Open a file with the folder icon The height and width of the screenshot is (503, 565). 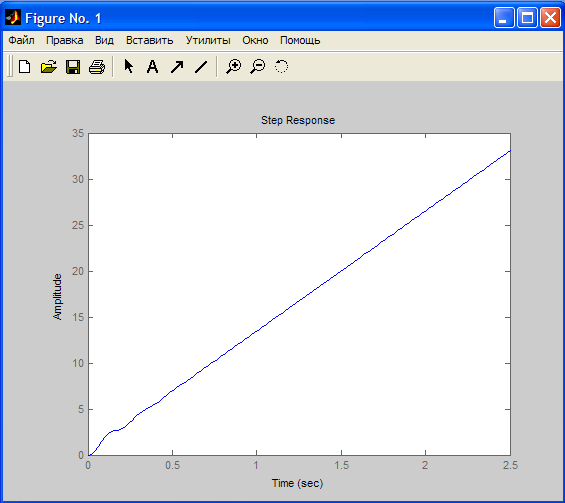coord(49,67)
